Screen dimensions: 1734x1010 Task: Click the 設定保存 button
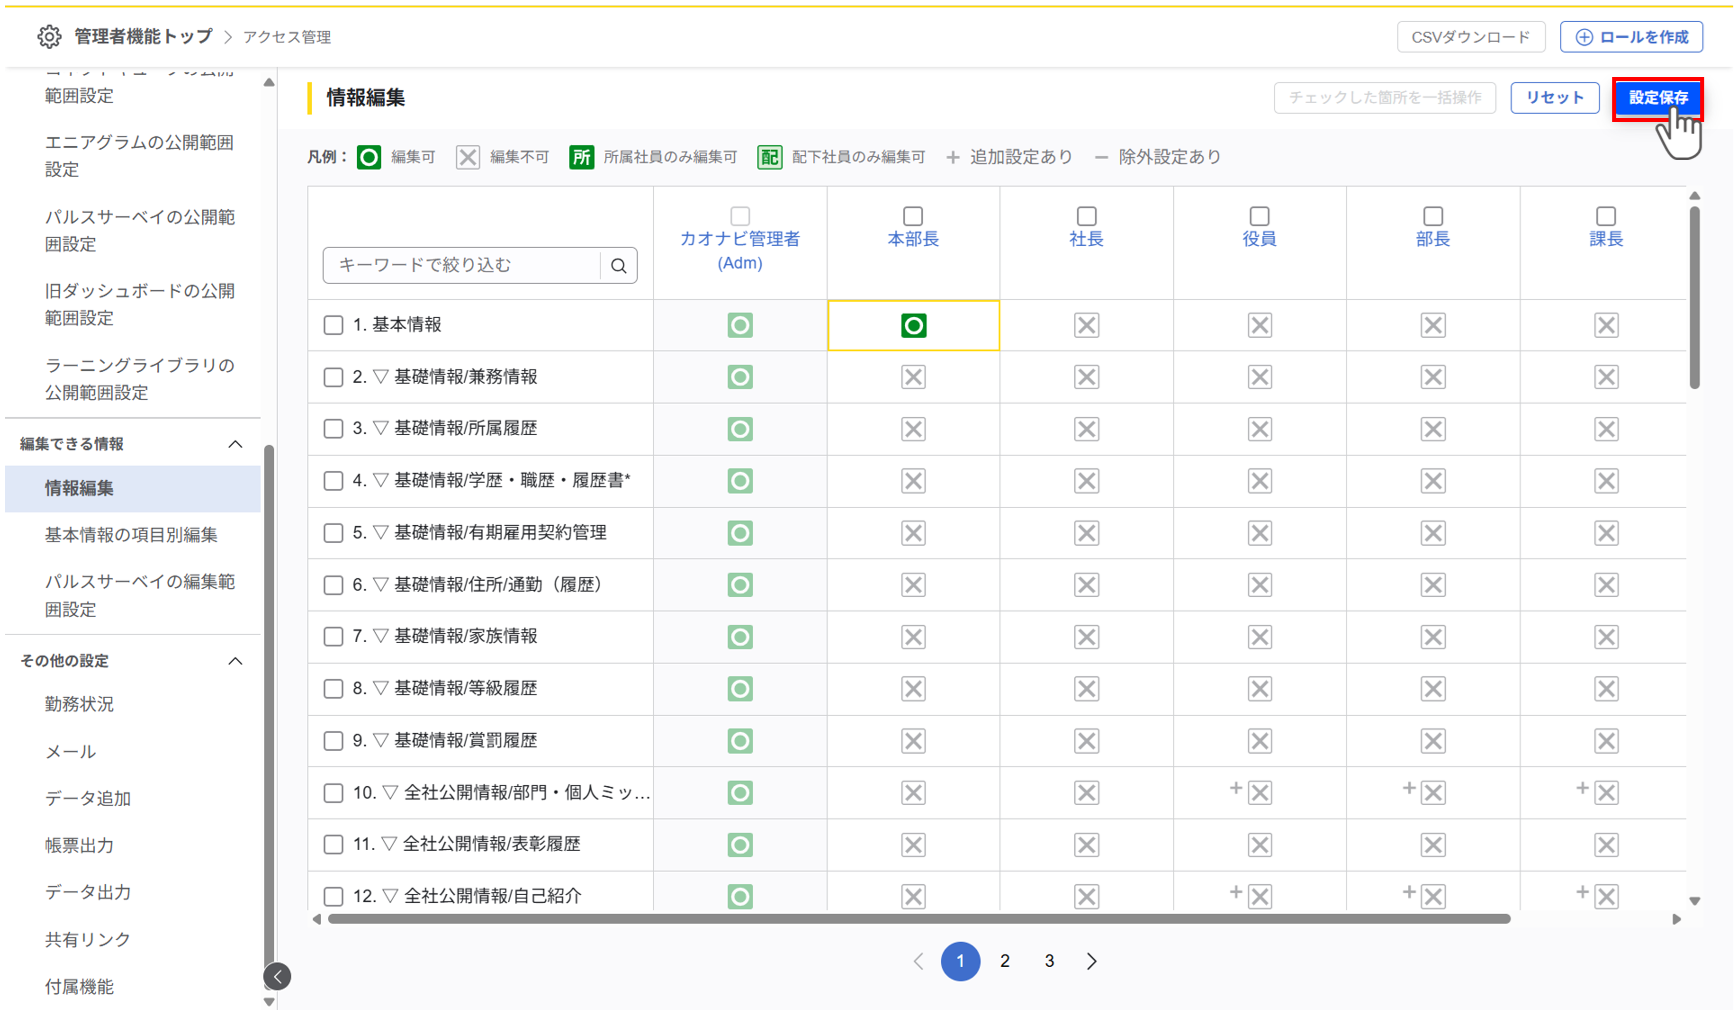click(1657, 98)
